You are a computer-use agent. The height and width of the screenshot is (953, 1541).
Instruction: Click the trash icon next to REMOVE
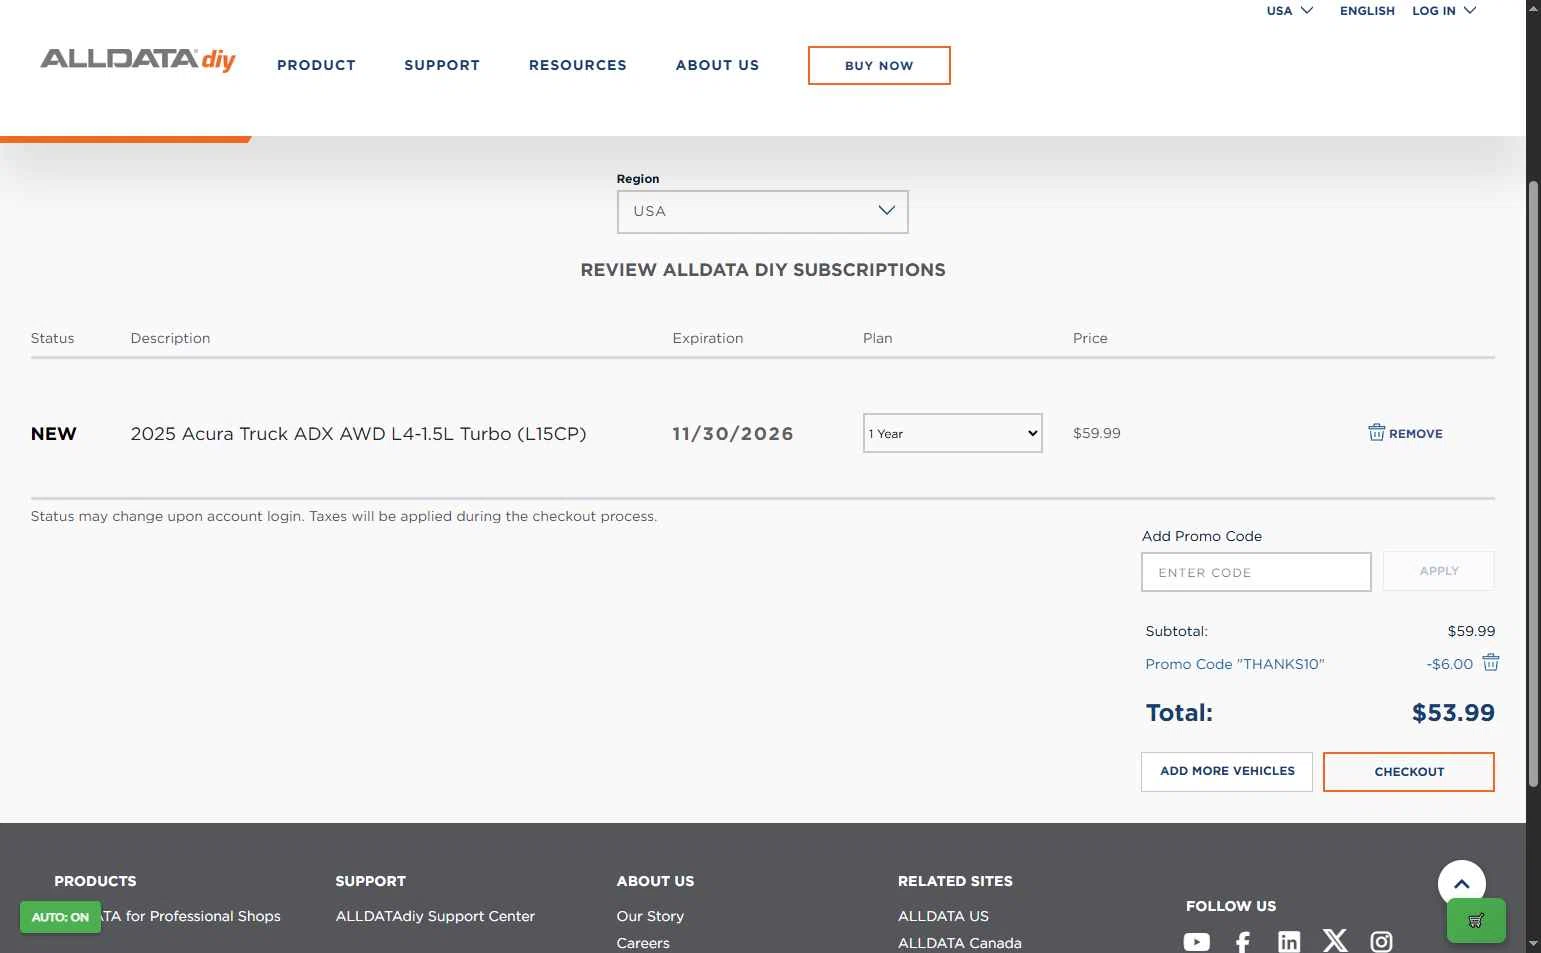(1377, 432)
